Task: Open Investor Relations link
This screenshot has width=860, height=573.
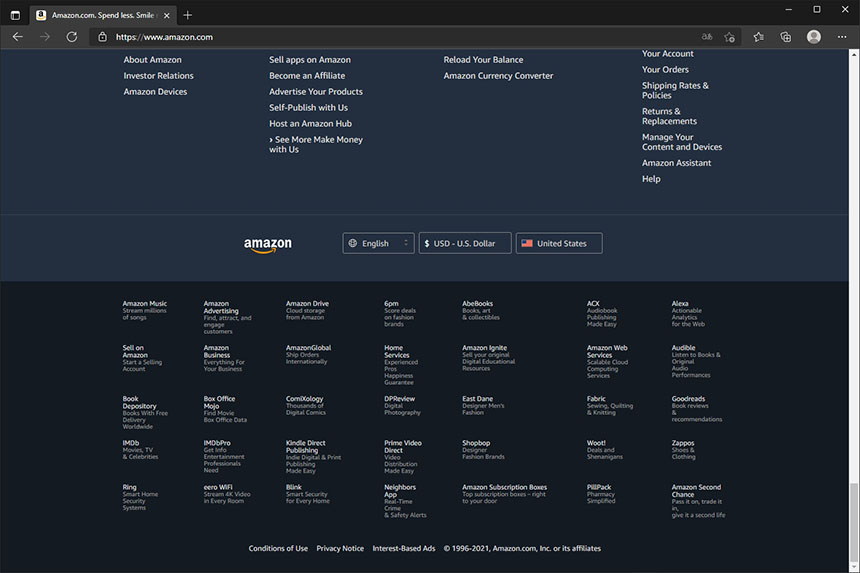Action: point(159,76)
